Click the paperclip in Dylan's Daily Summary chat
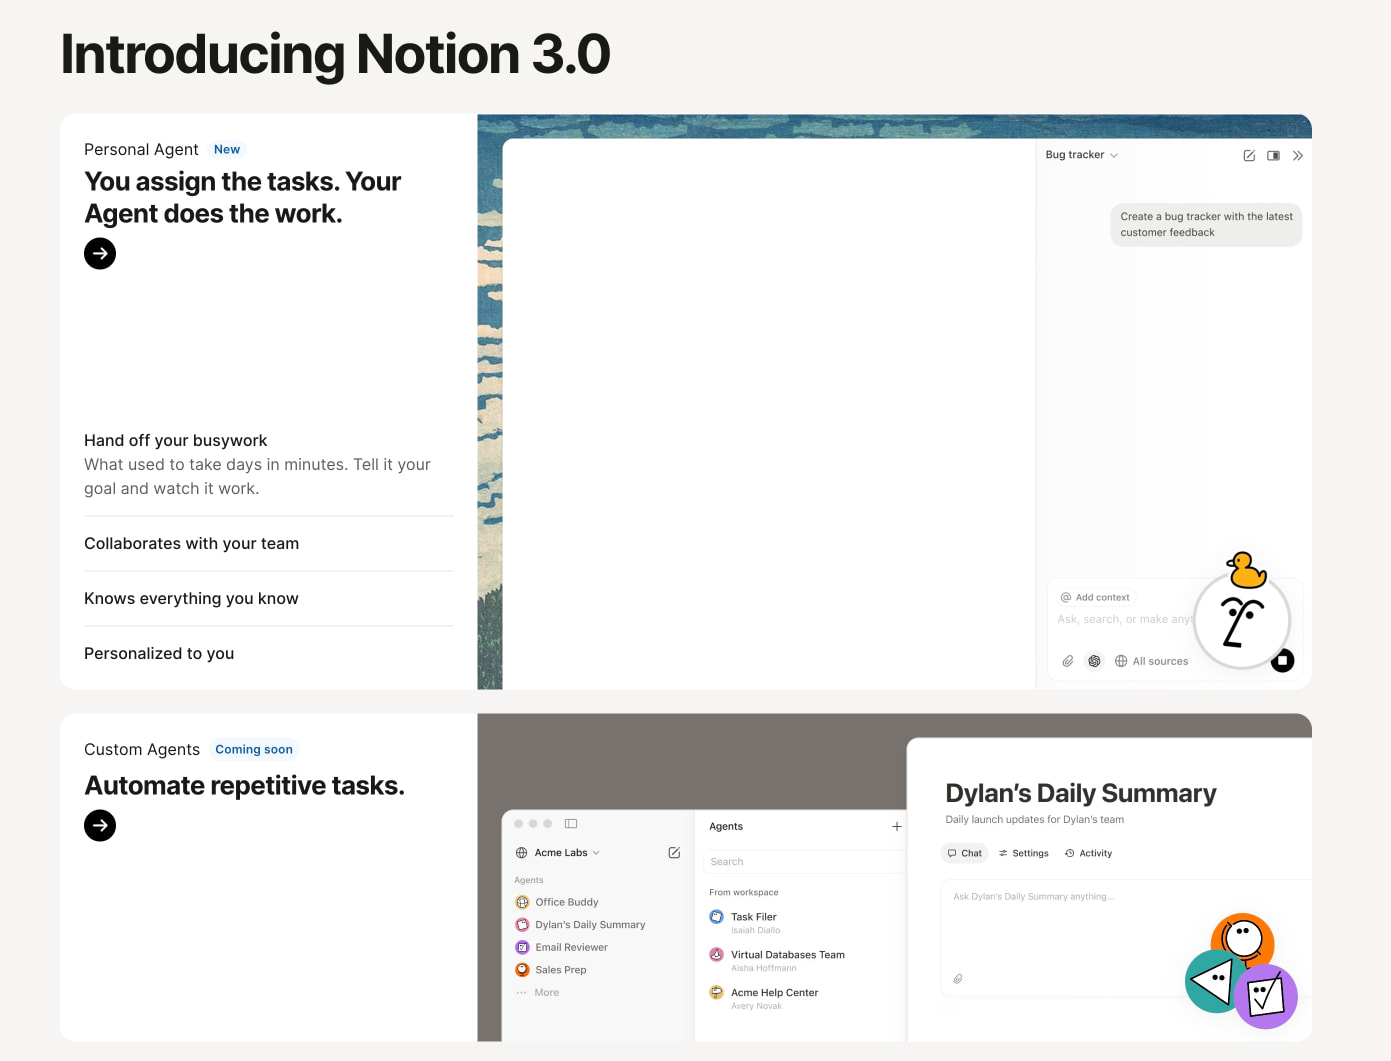Viewport: 1391px width, 1061px height. tap(957, 979)
